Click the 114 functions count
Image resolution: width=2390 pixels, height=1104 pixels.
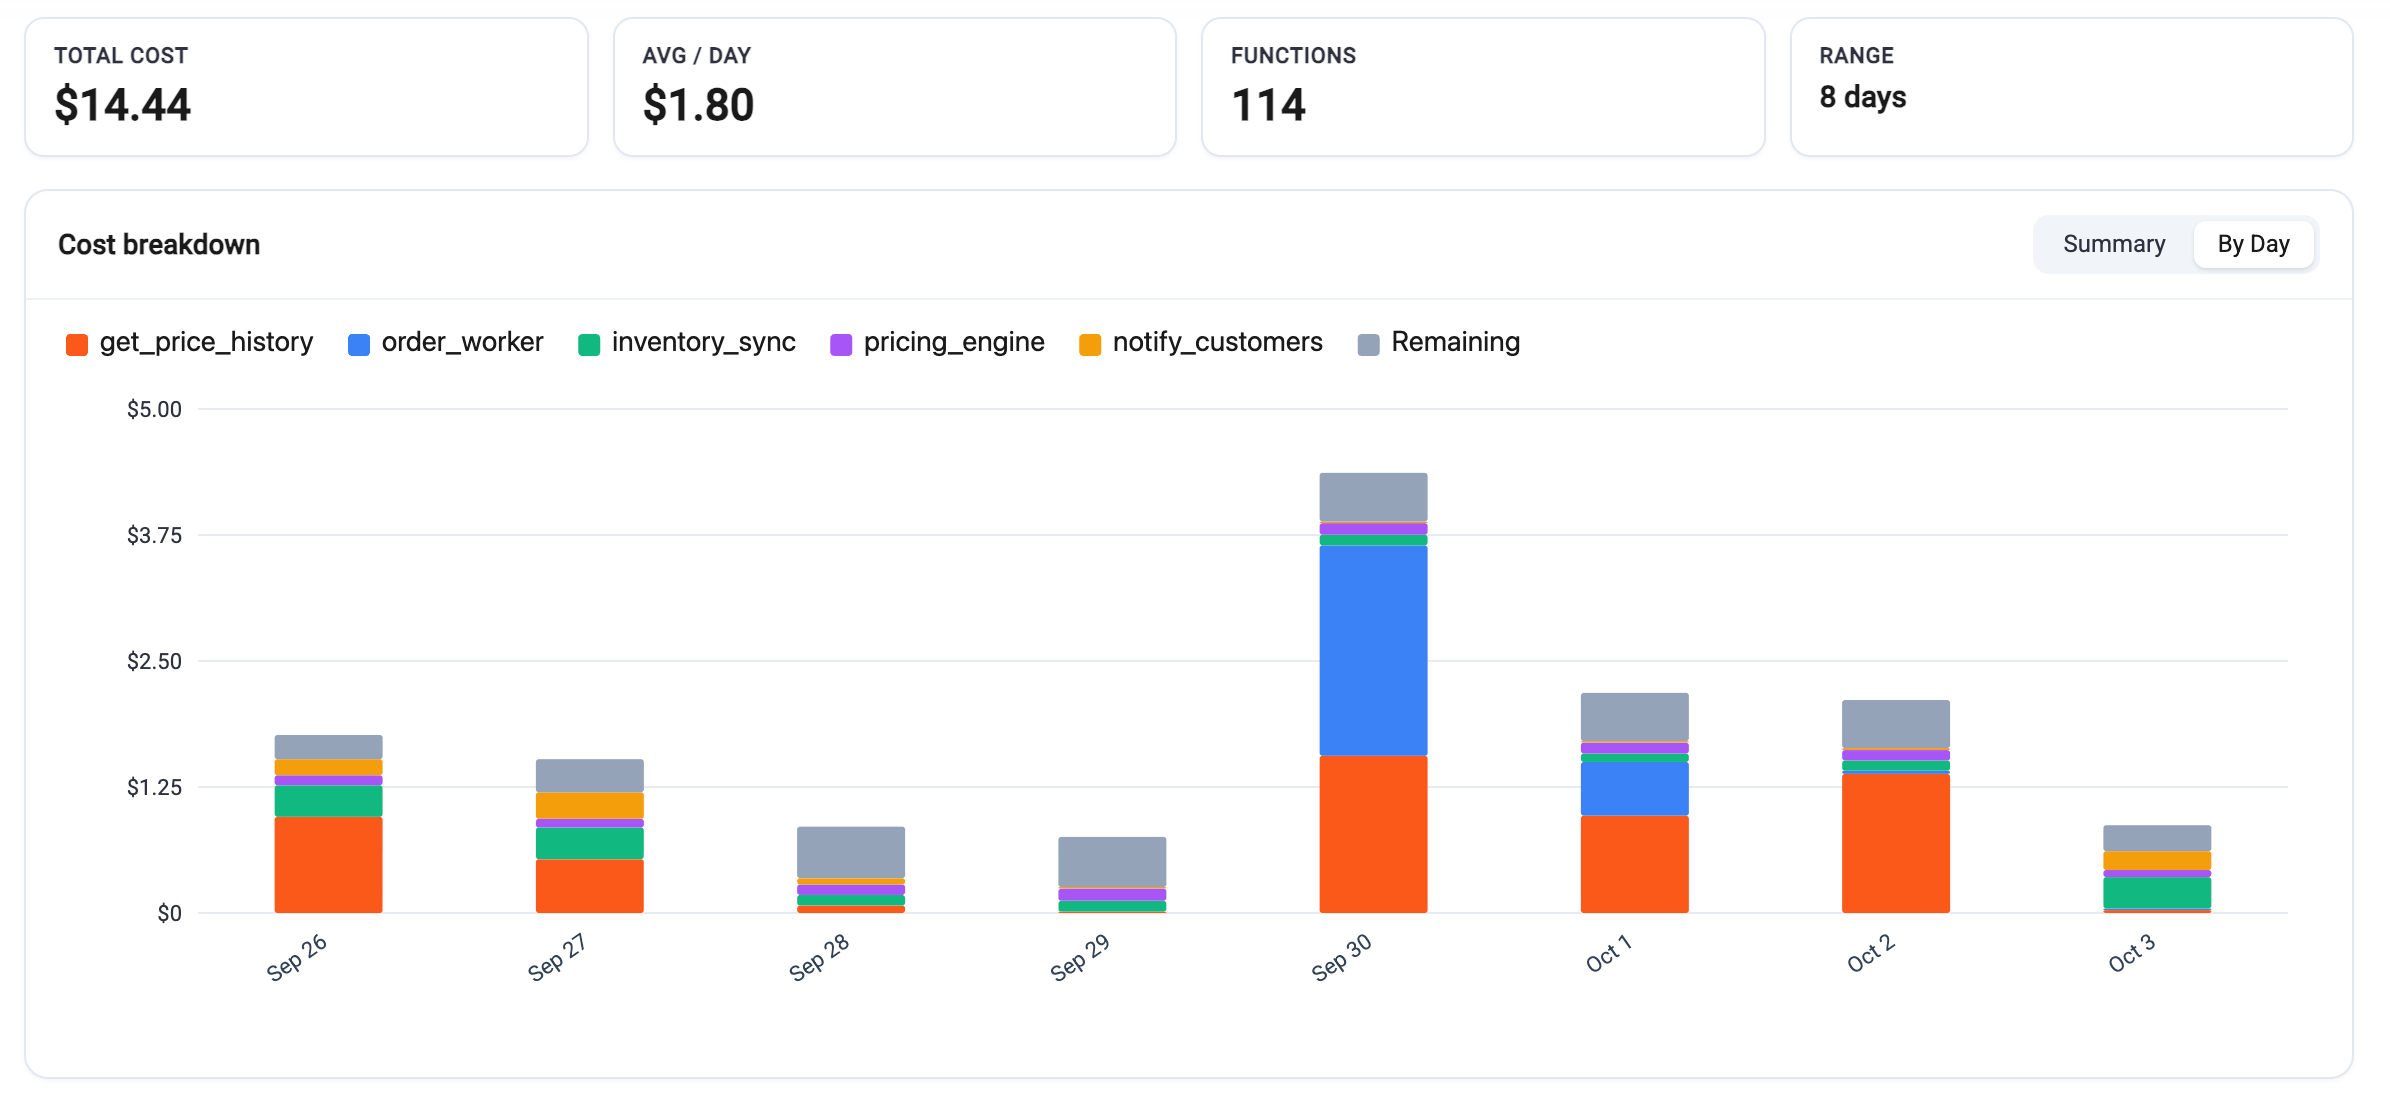[1268, 105]
